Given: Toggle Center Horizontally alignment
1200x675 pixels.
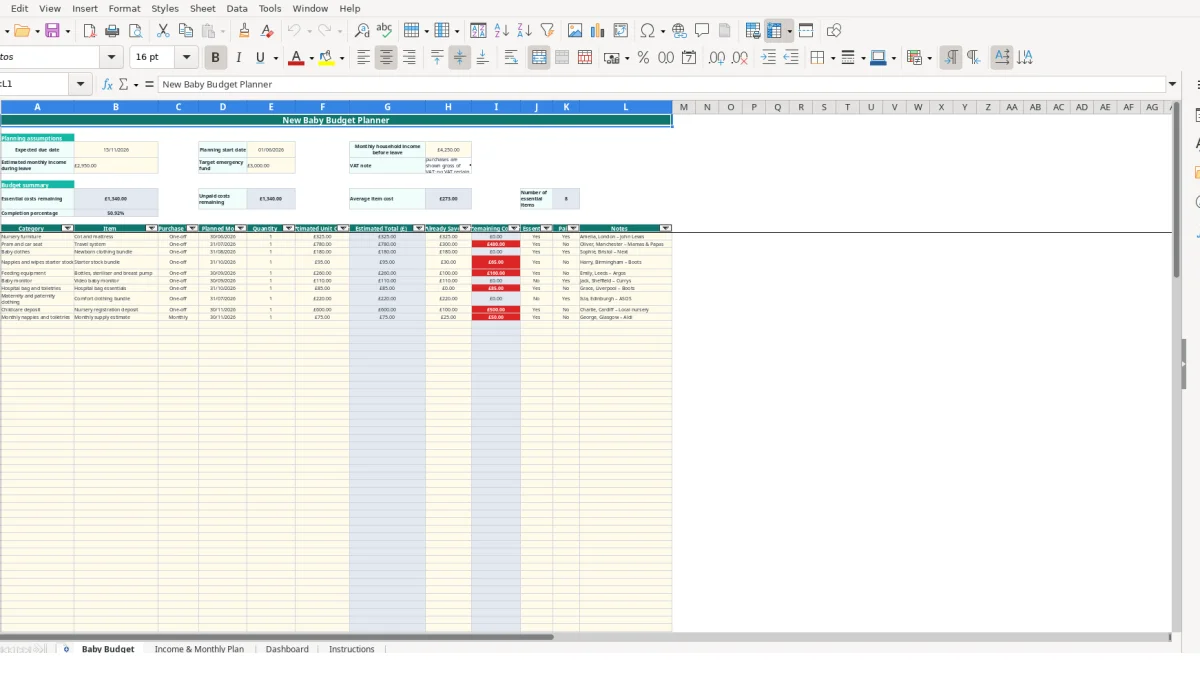Looking at the screenshot, I should (386, 58).
